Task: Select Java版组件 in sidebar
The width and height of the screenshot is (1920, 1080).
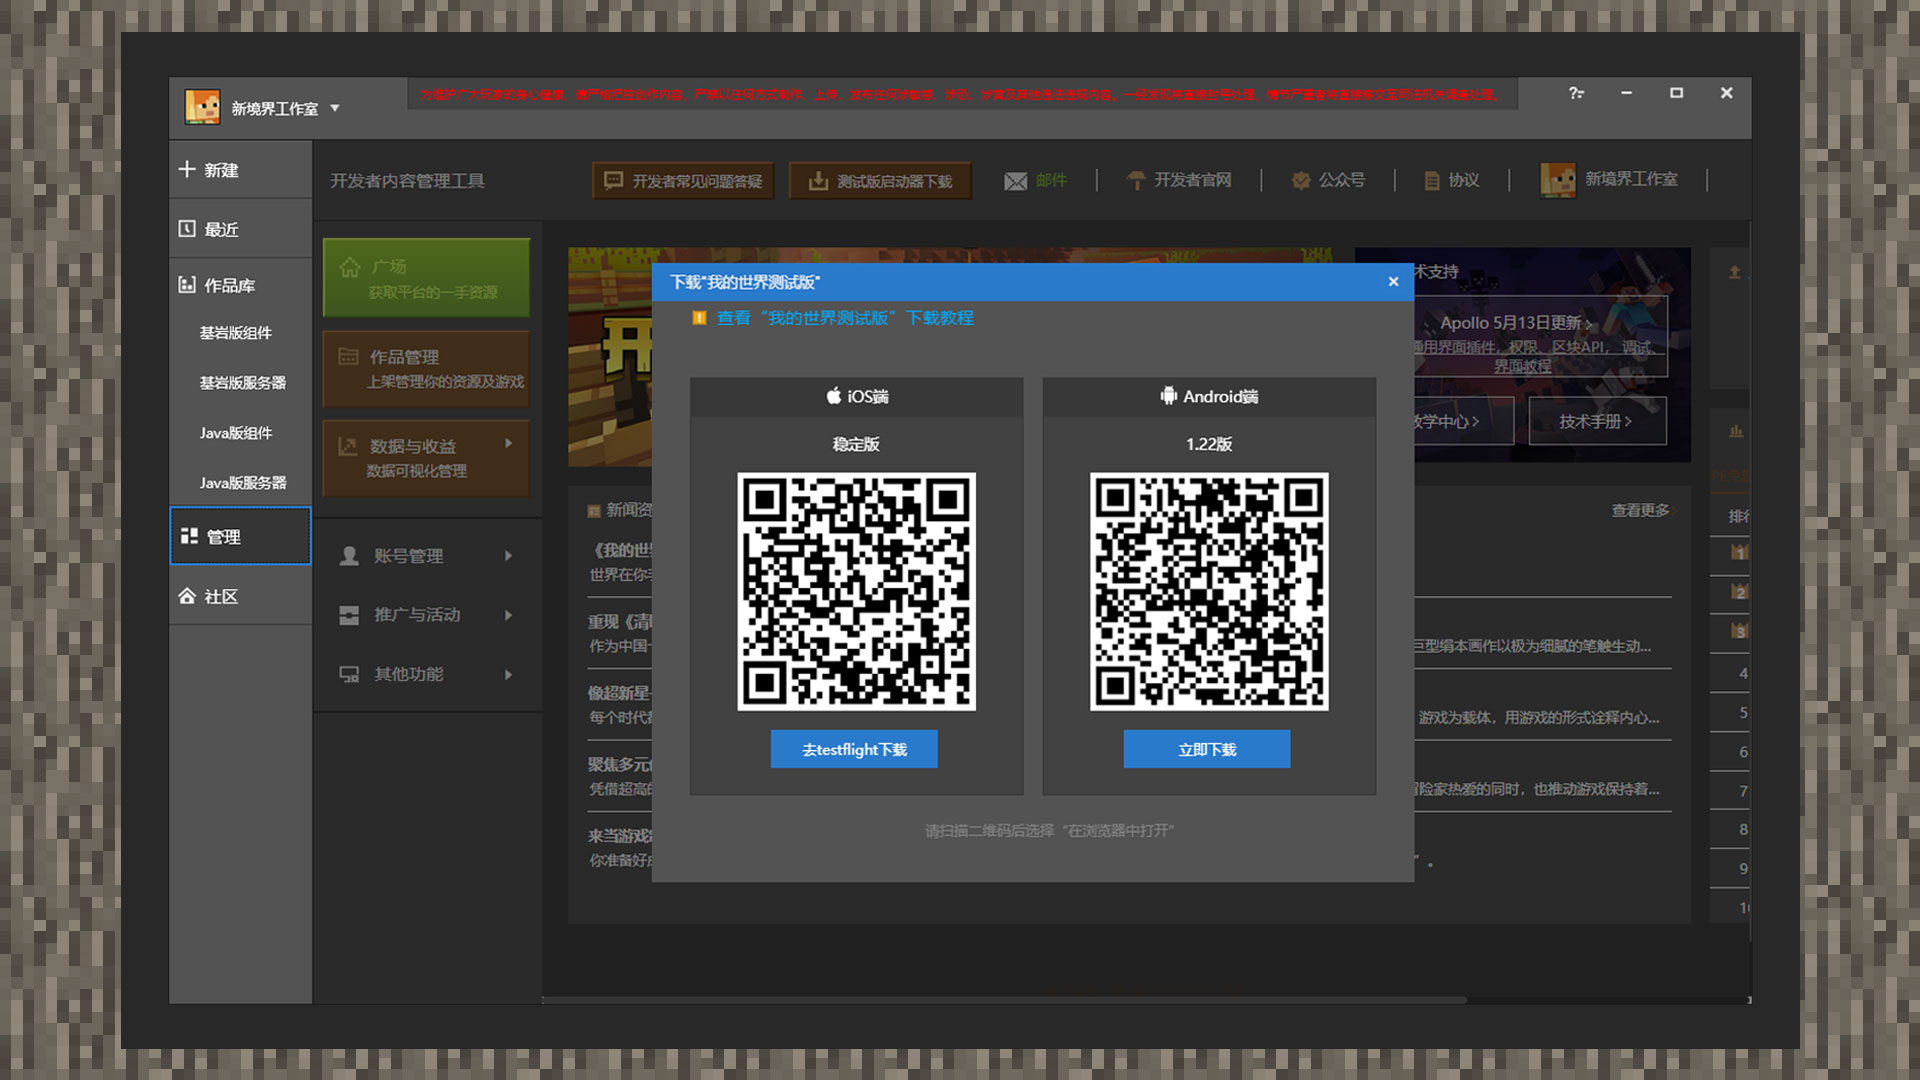Action: point(236,433)
